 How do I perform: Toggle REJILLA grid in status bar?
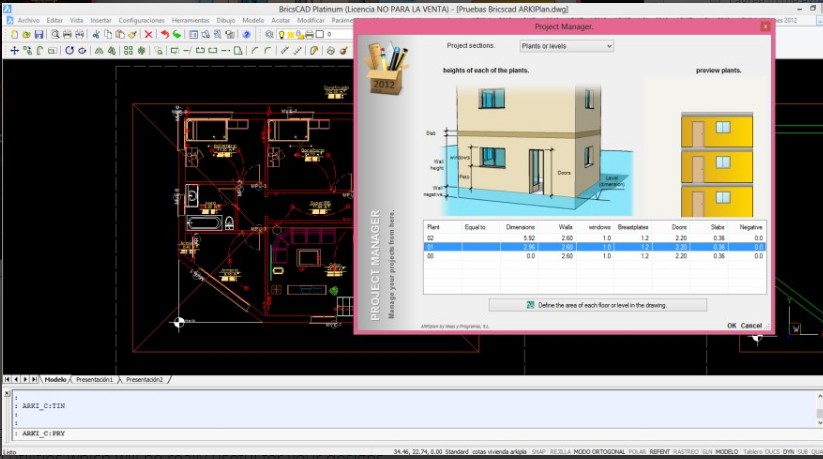pos(560,452)
